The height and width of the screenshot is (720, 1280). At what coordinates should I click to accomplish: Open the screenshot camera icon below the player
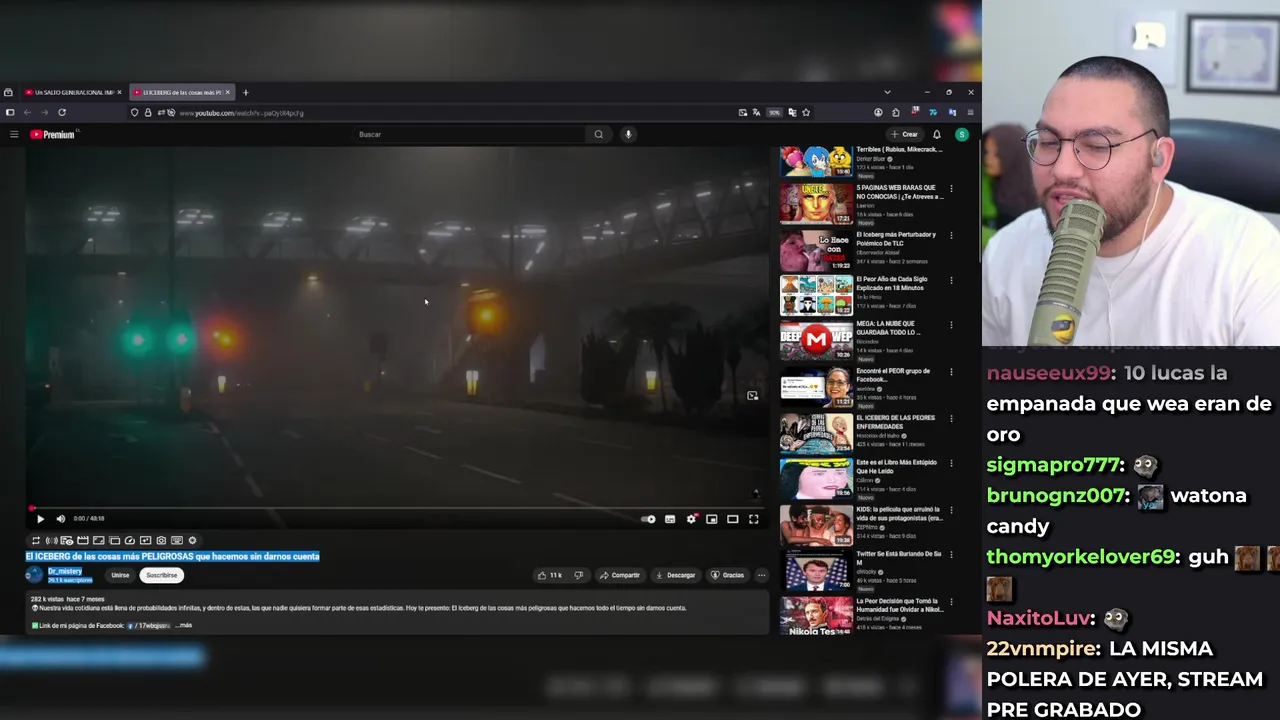(x=161, y=541)
